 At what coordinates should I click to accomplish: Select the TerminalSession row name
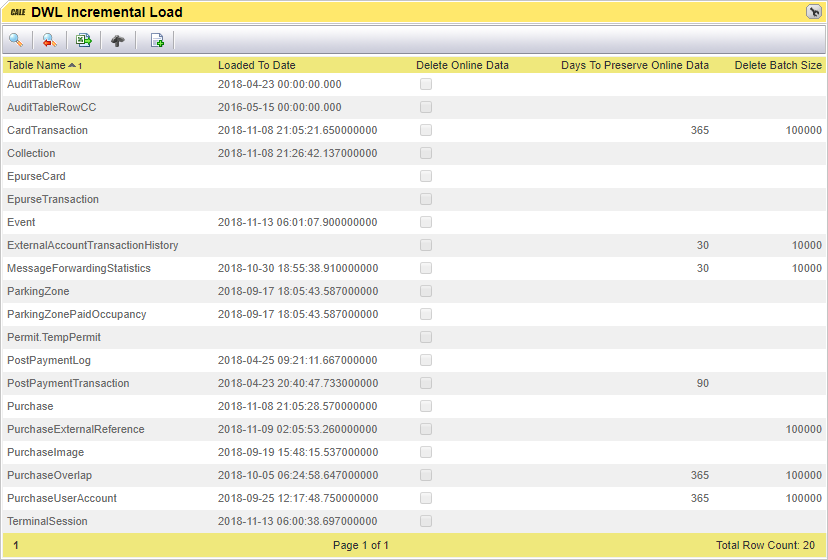pyautogui.click(x=48, y=521)
